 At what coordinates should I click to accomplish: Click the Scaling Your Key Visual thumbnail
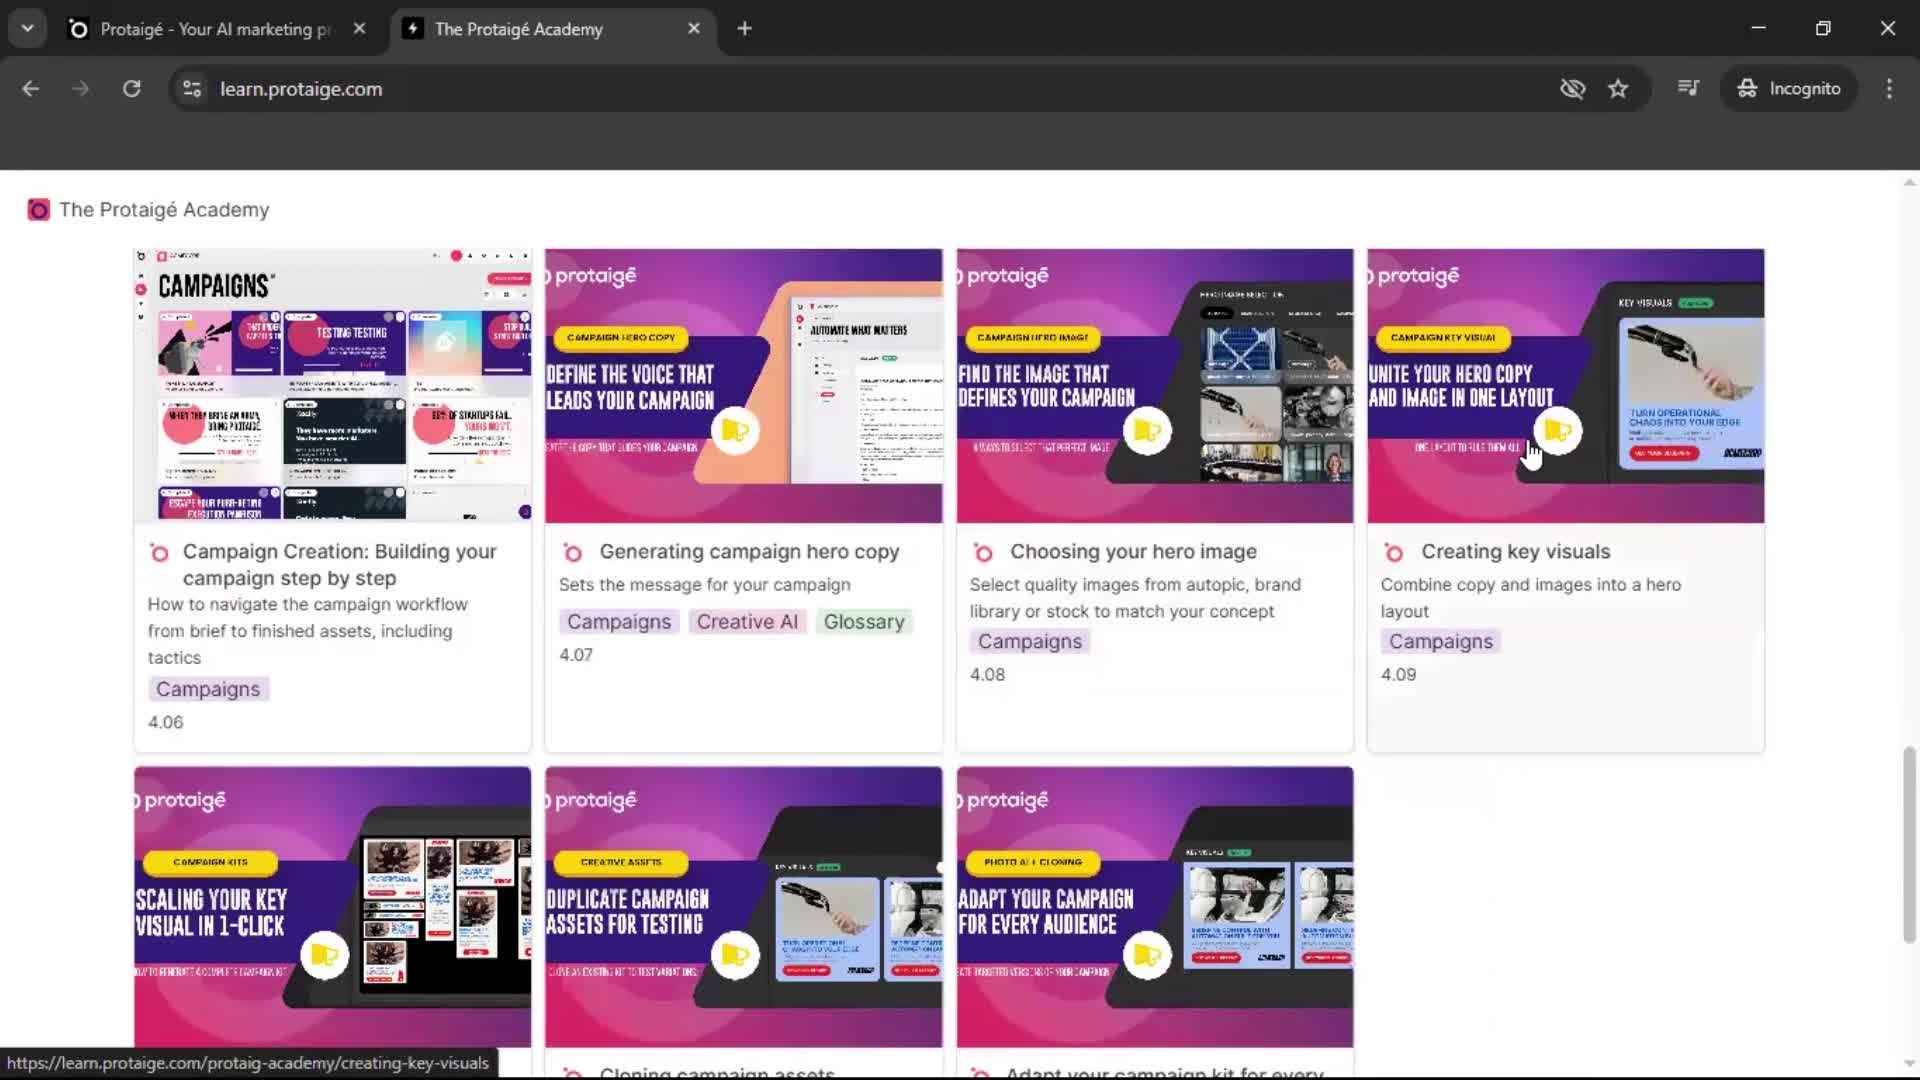point(331,905)
